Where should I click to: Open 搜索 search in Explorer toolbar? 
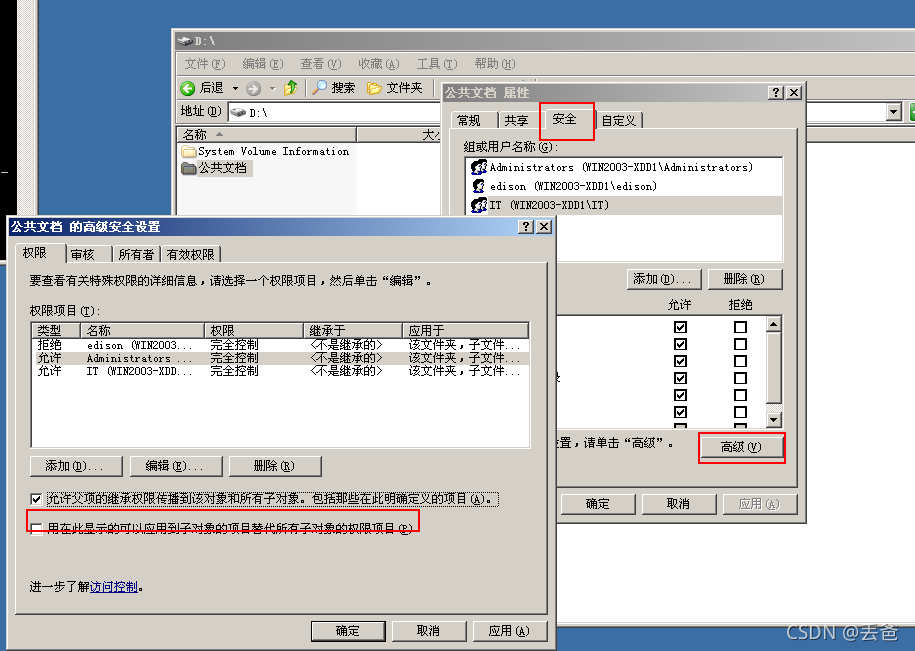point(334,88)
